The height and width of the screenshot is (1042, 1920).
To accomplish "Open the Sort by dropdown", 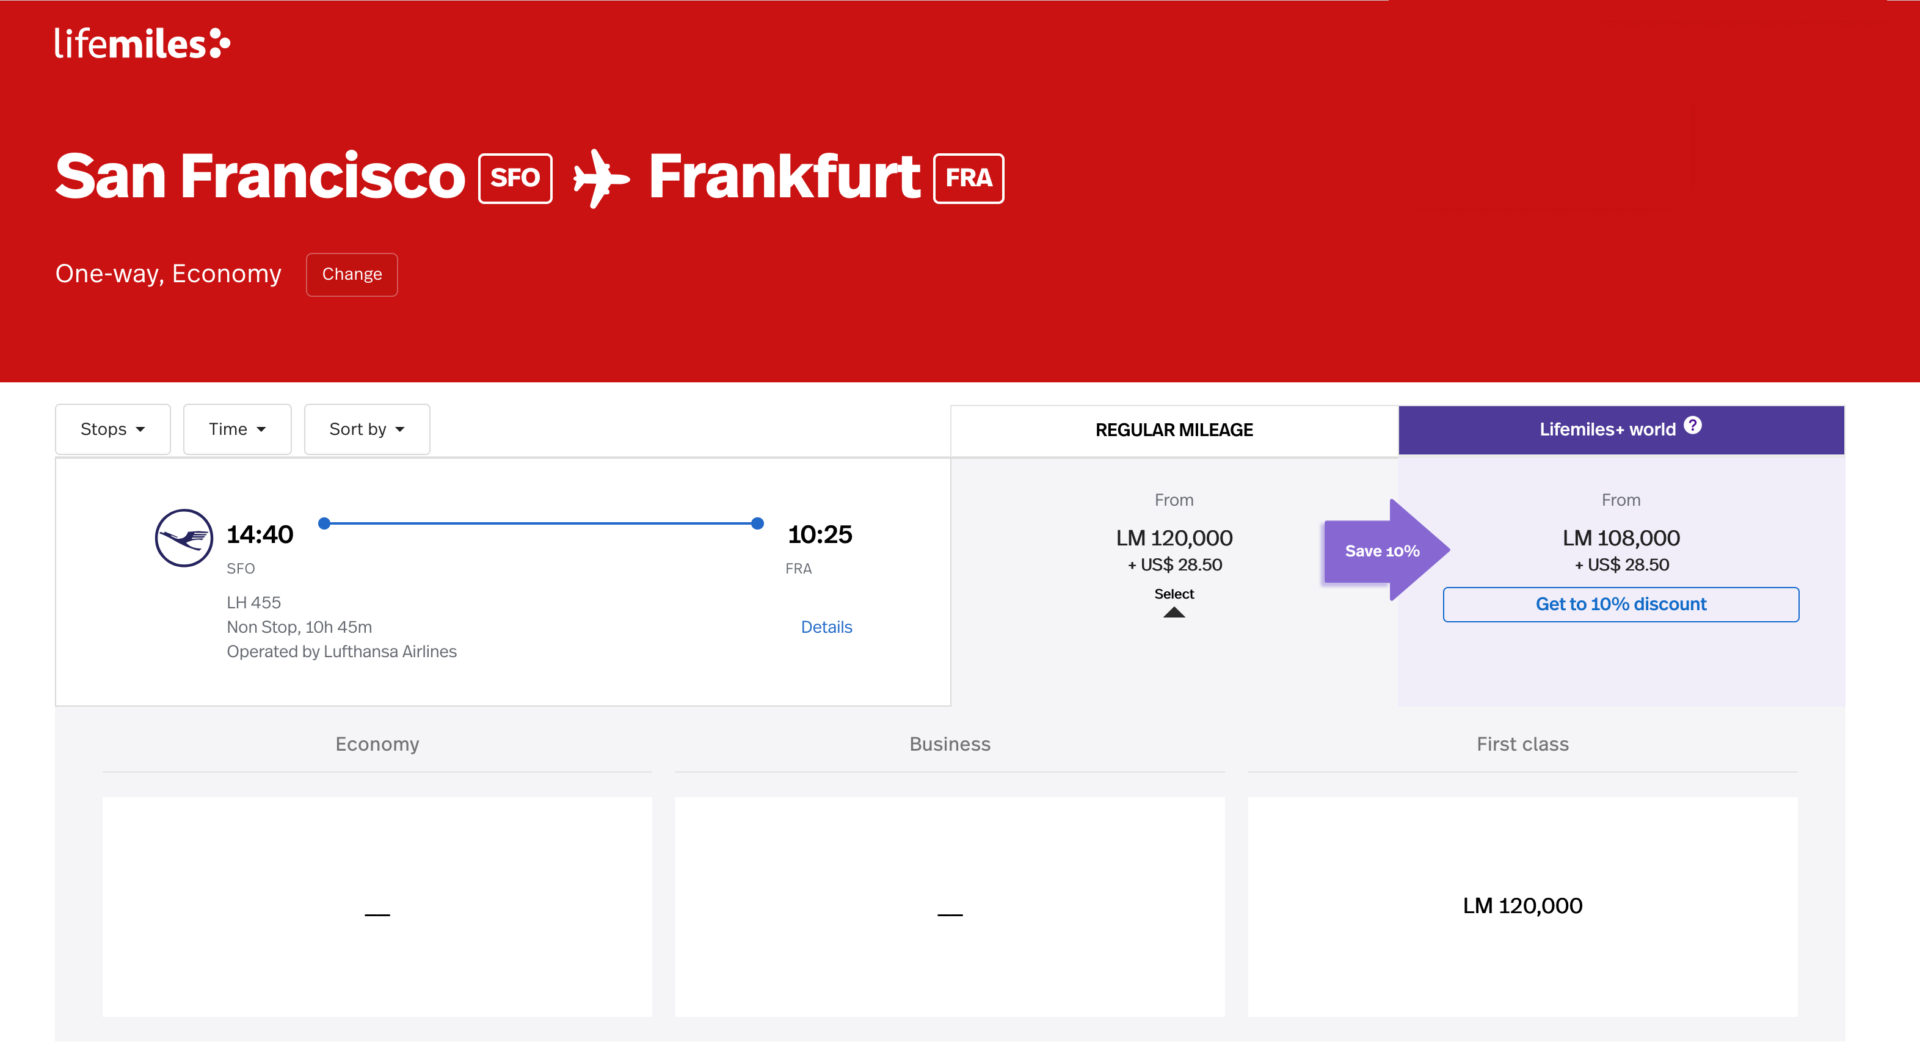I will click(x=367, y=429).
